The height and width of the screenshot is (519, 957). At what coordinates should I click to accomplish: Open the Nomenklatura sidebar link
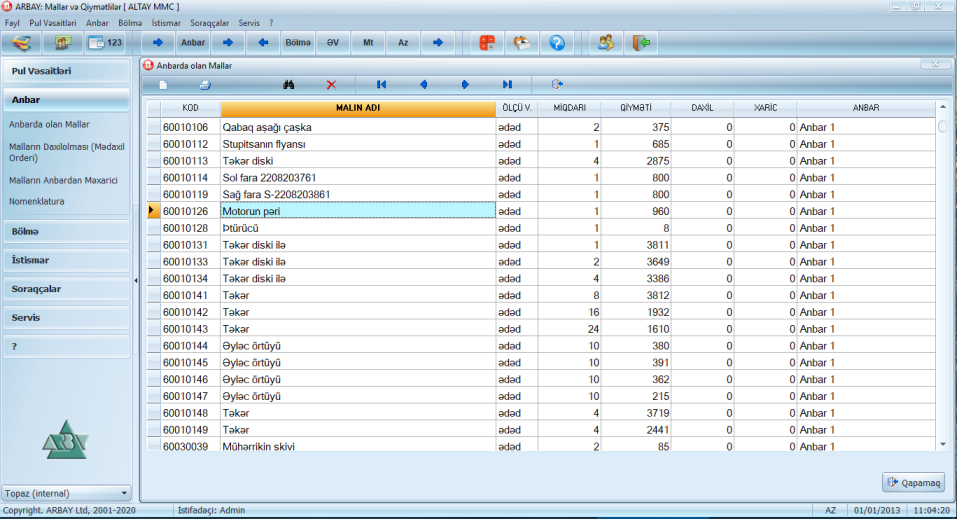37,201
